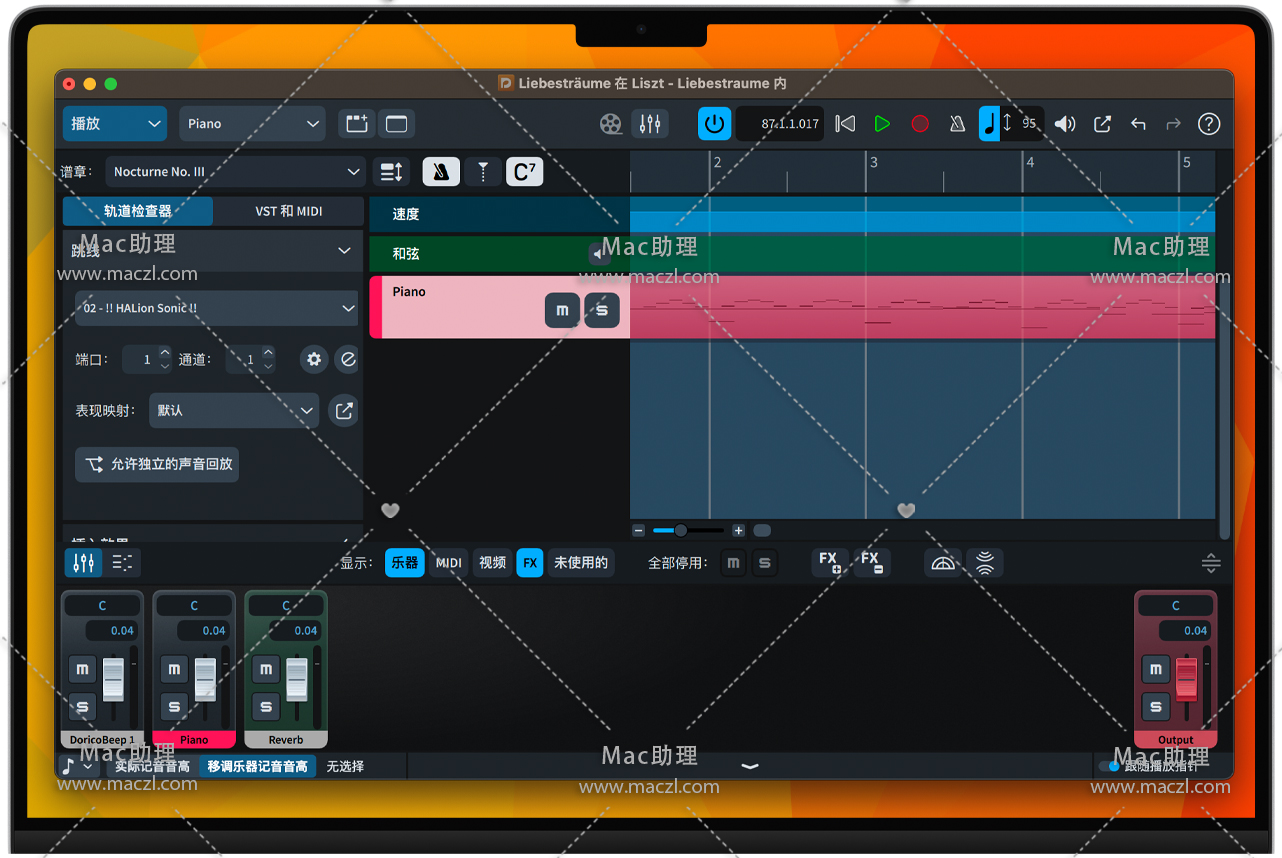Rewind to the beginning of the flow
Image resolution: width=1282 pixels, height=858 pixels.
[845, 124]
